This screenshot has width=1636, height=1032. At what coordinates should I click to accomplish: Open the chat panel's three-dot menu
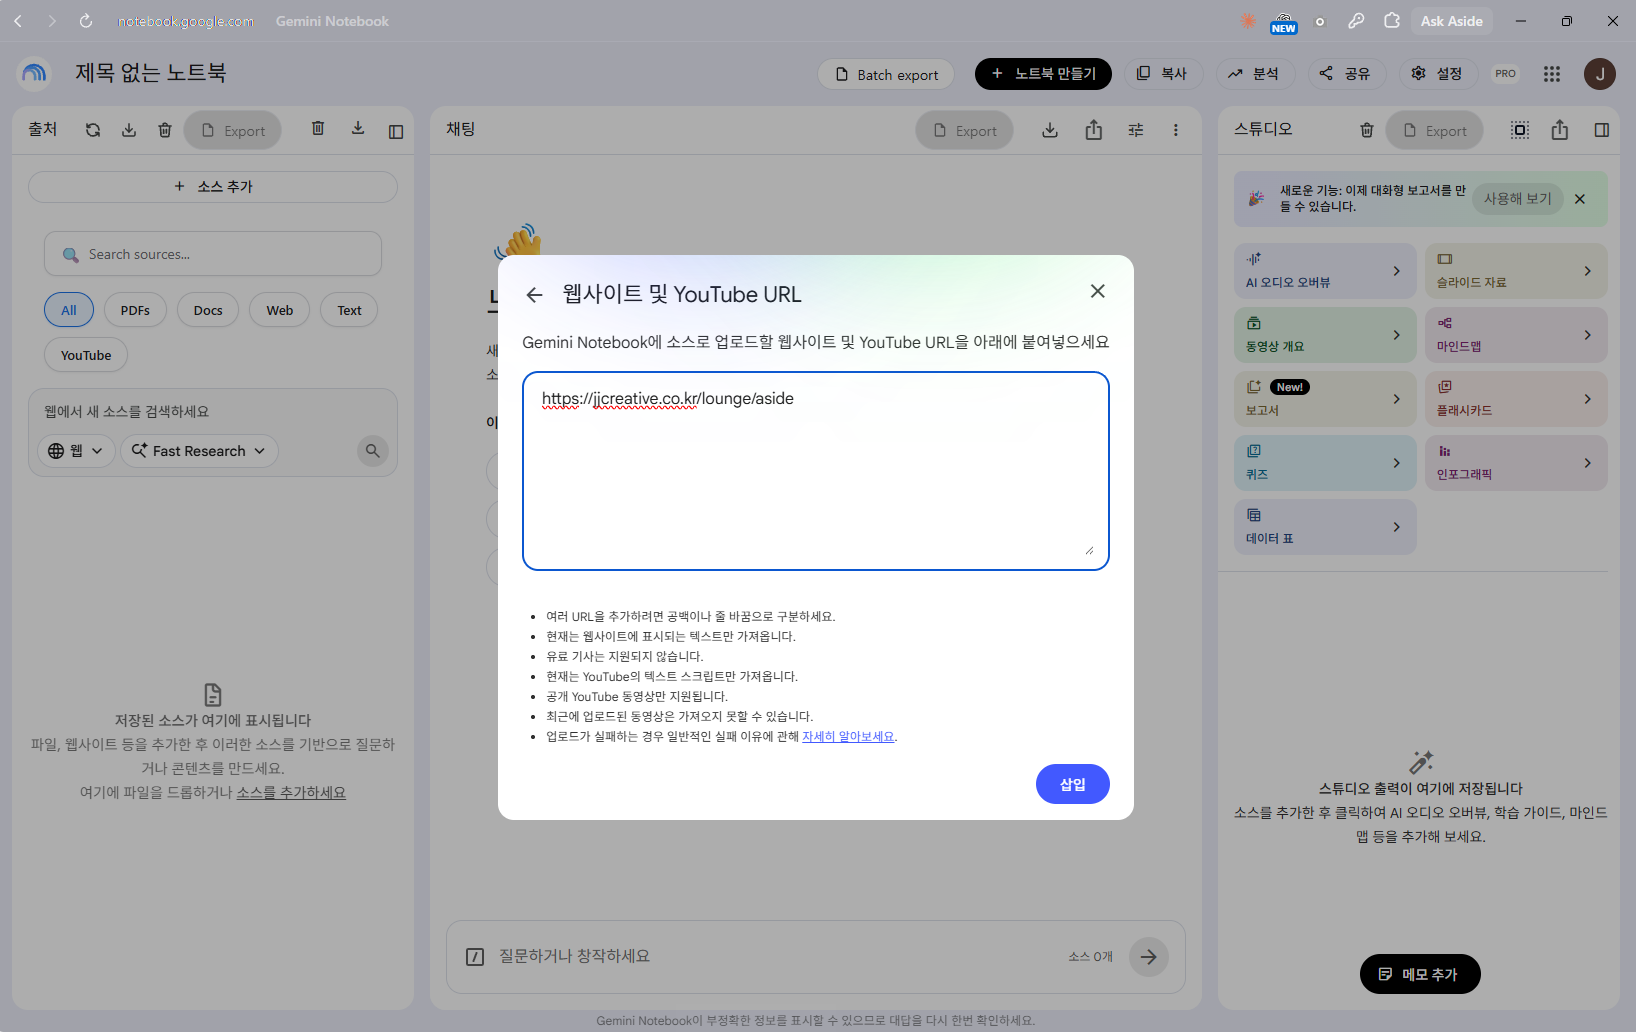(x=1176, y=130)
